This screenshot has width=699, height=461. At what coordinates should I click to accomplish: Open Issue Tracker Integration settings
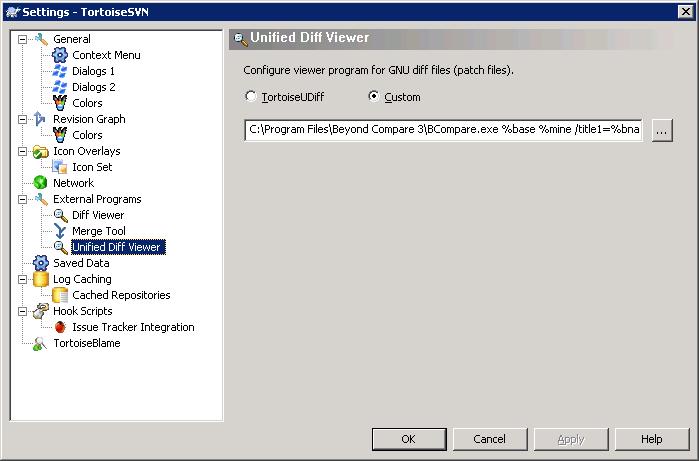133,327
